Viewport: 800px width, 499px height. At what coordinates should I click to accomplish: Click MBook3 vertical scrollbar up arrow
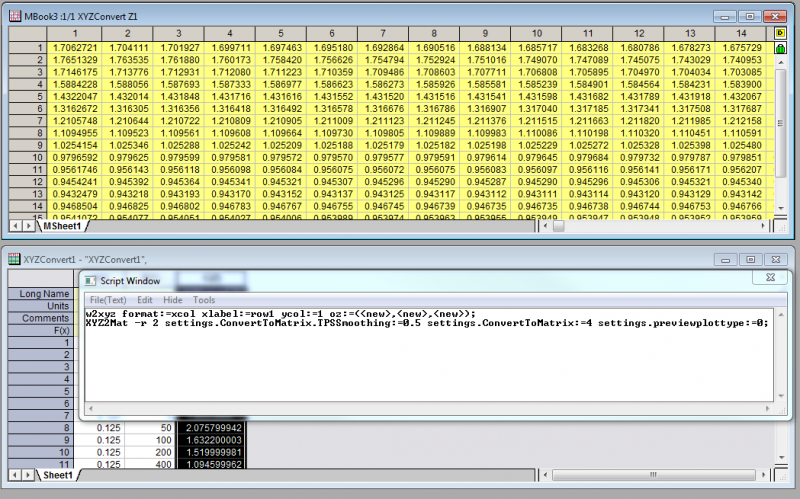click(x=781, y=62)
